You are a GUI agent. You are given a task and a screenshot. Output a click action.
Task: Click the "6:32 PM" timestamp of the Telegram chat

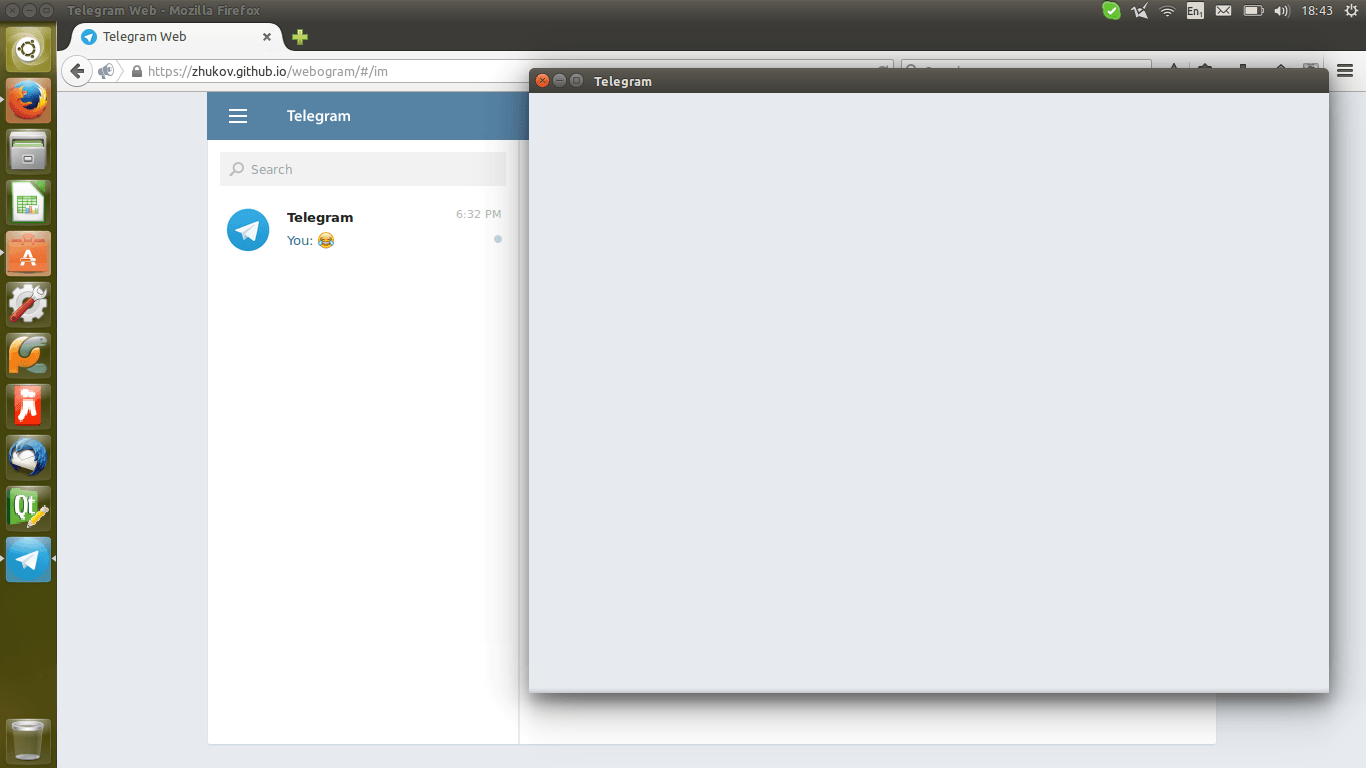click(479, 214)
